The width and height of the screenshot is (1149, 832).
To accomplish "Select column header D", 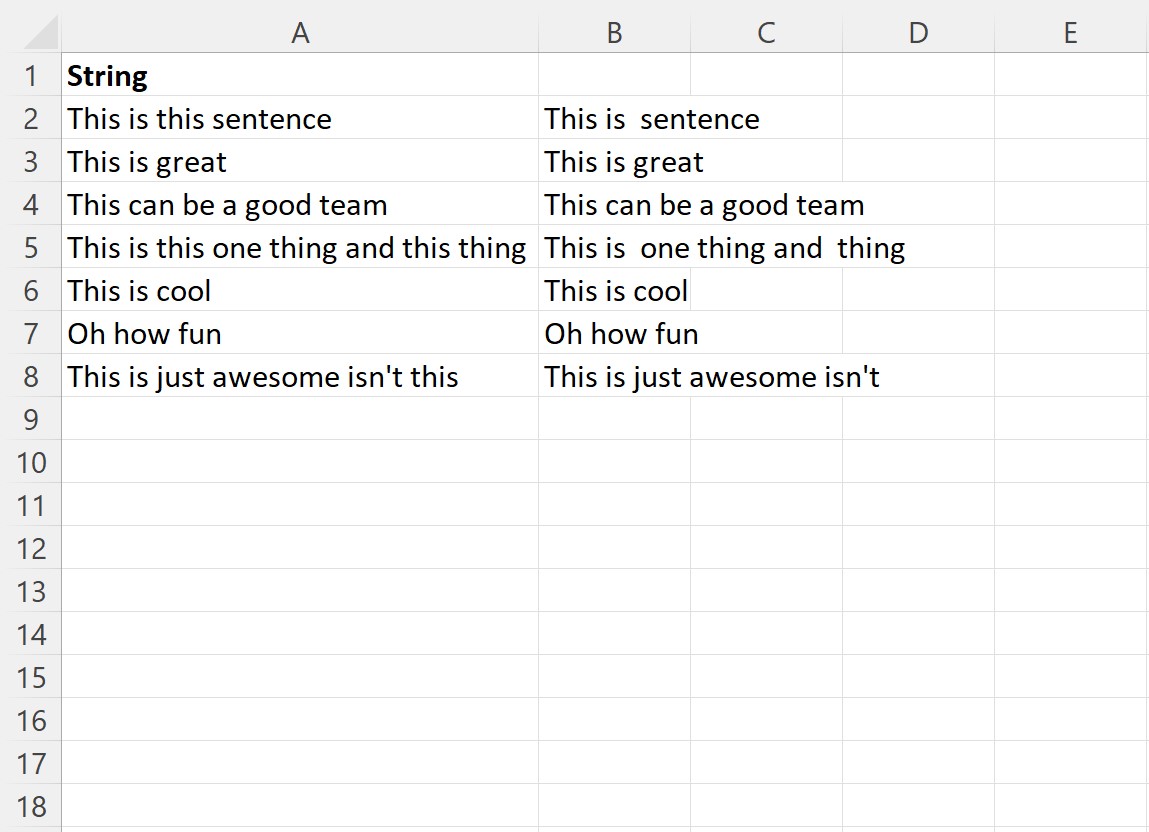I will pyautogui.click(x=917, y=33).
